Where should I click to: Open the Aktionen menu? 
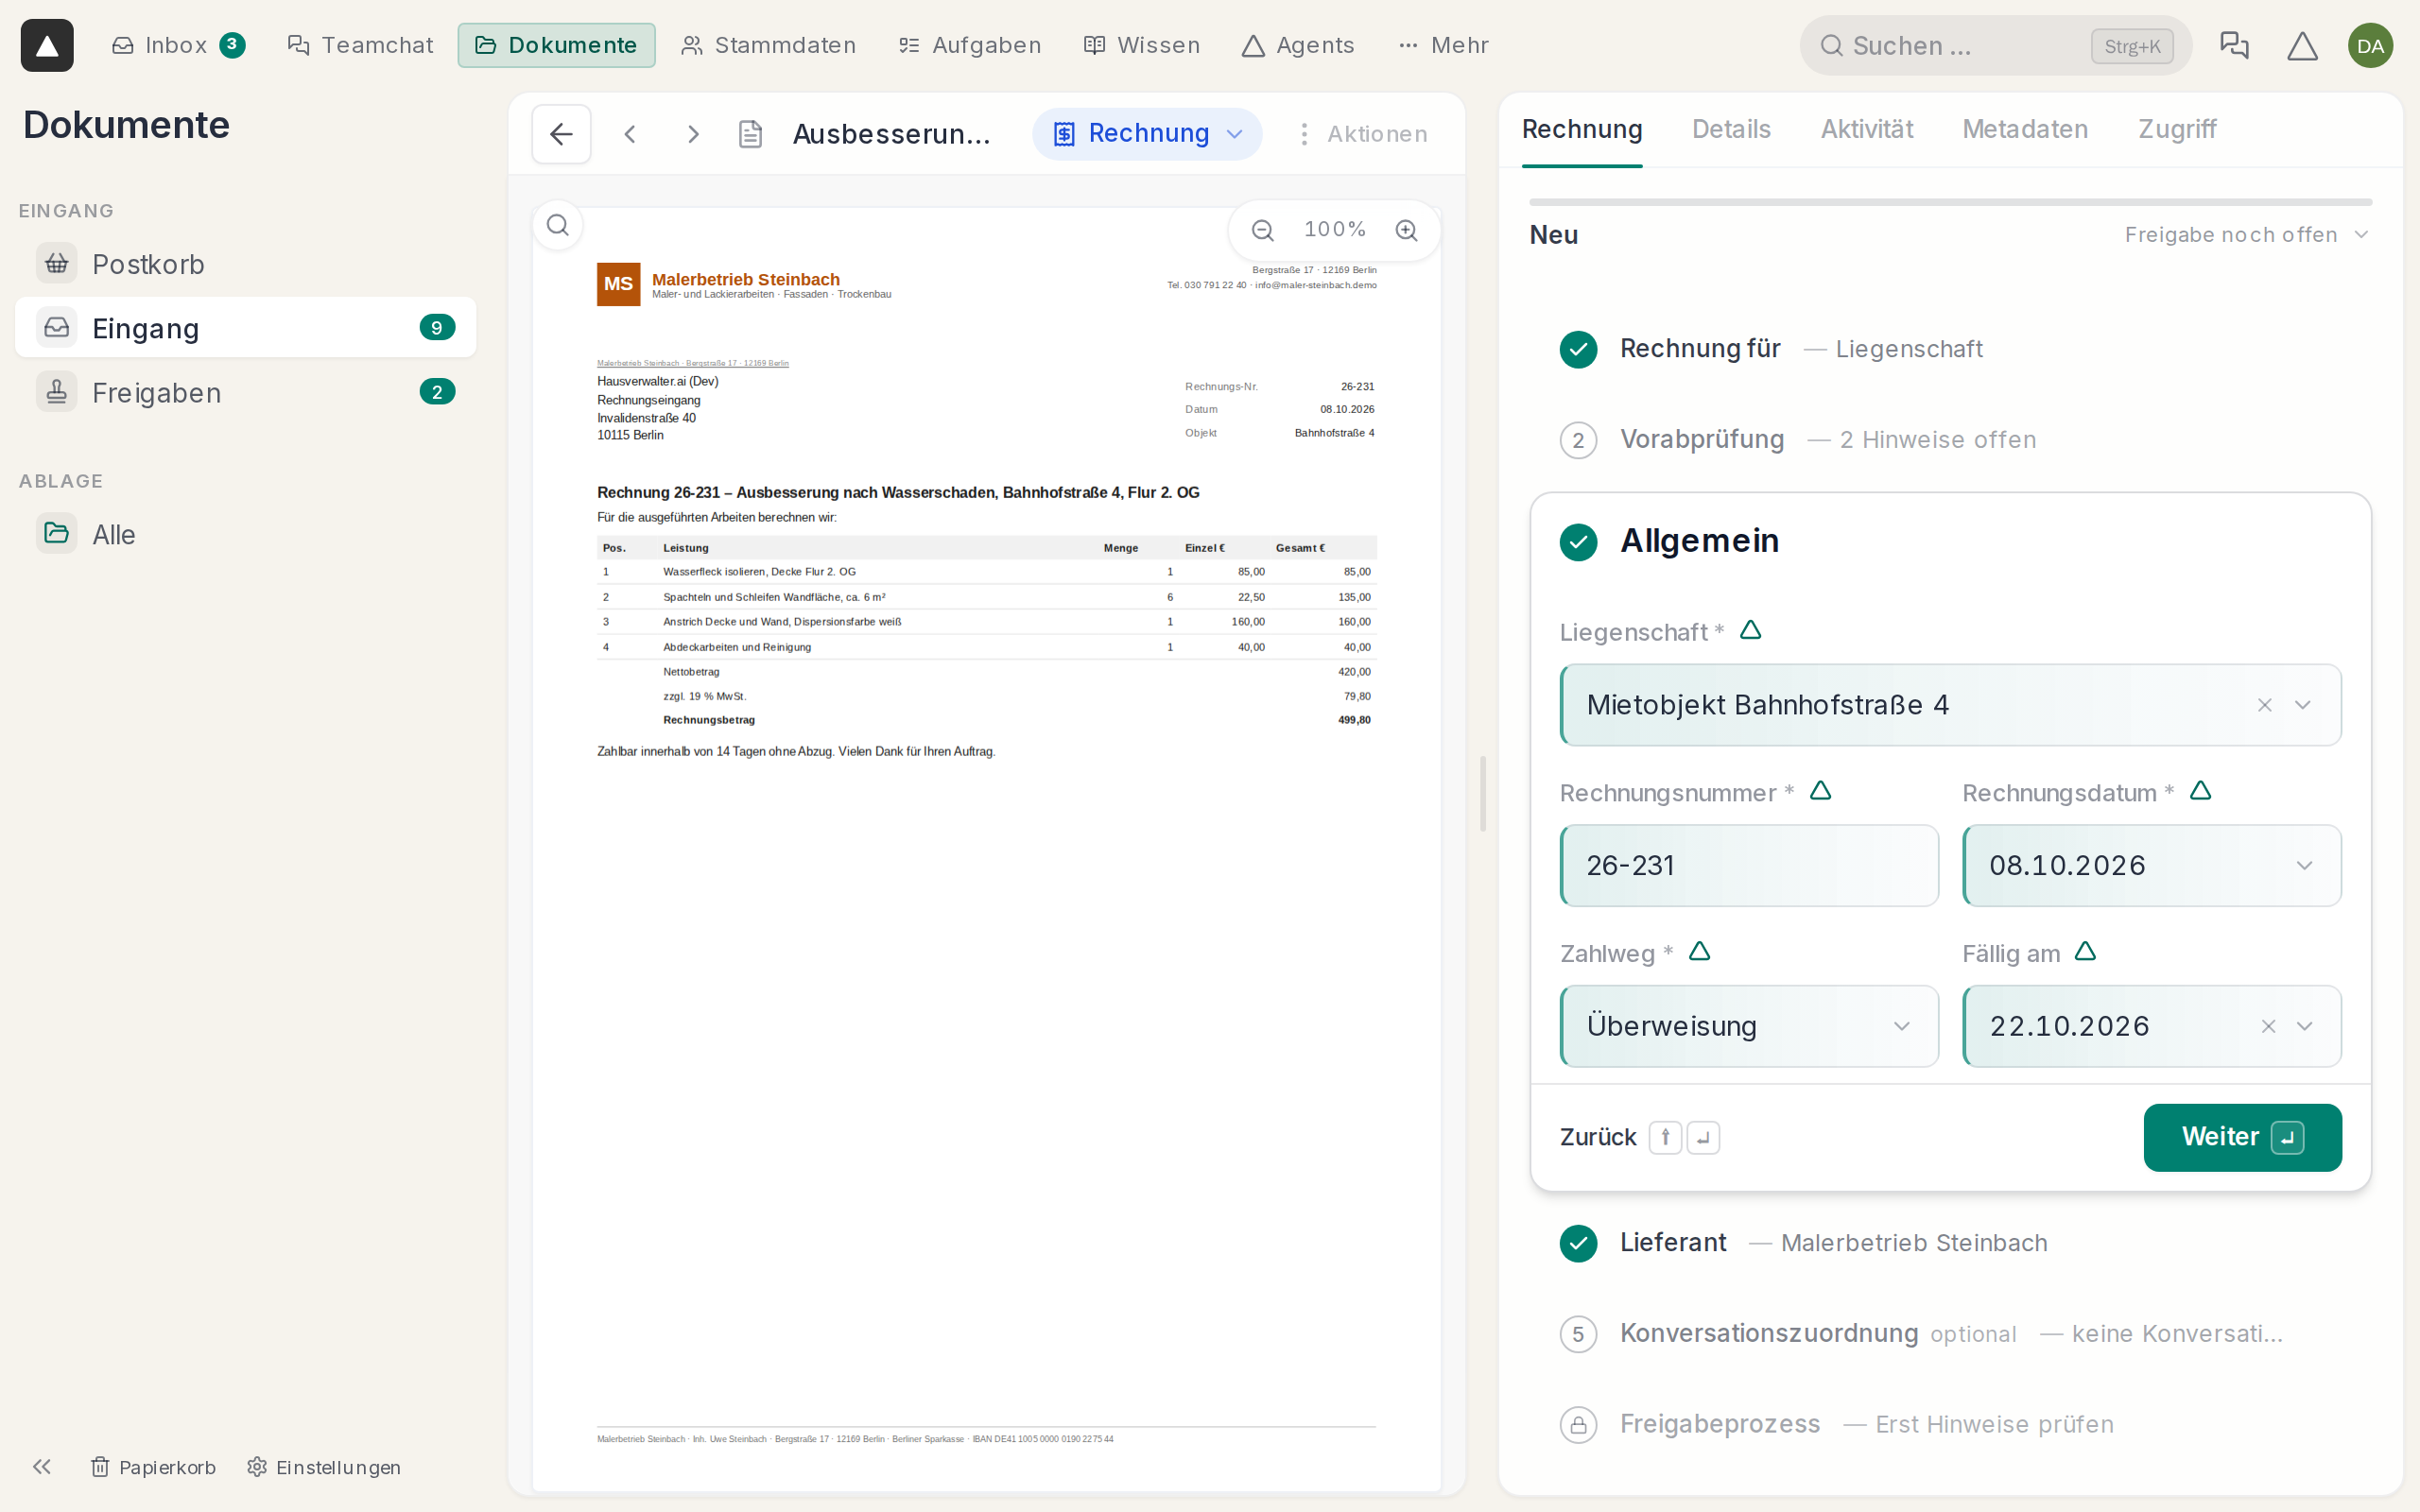(x=1362, y=134)
